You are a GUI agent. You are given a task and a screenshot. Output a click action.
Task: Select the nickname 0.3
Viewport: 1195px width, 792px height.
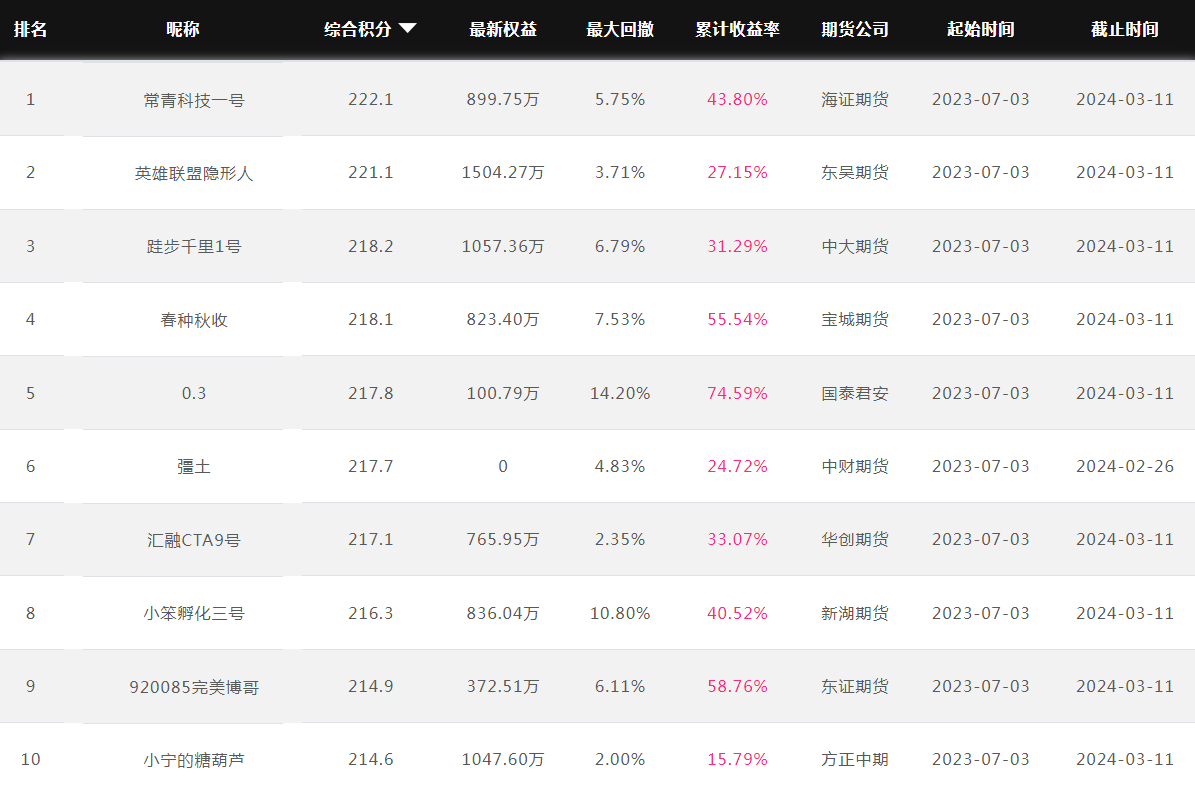point(194,393)
